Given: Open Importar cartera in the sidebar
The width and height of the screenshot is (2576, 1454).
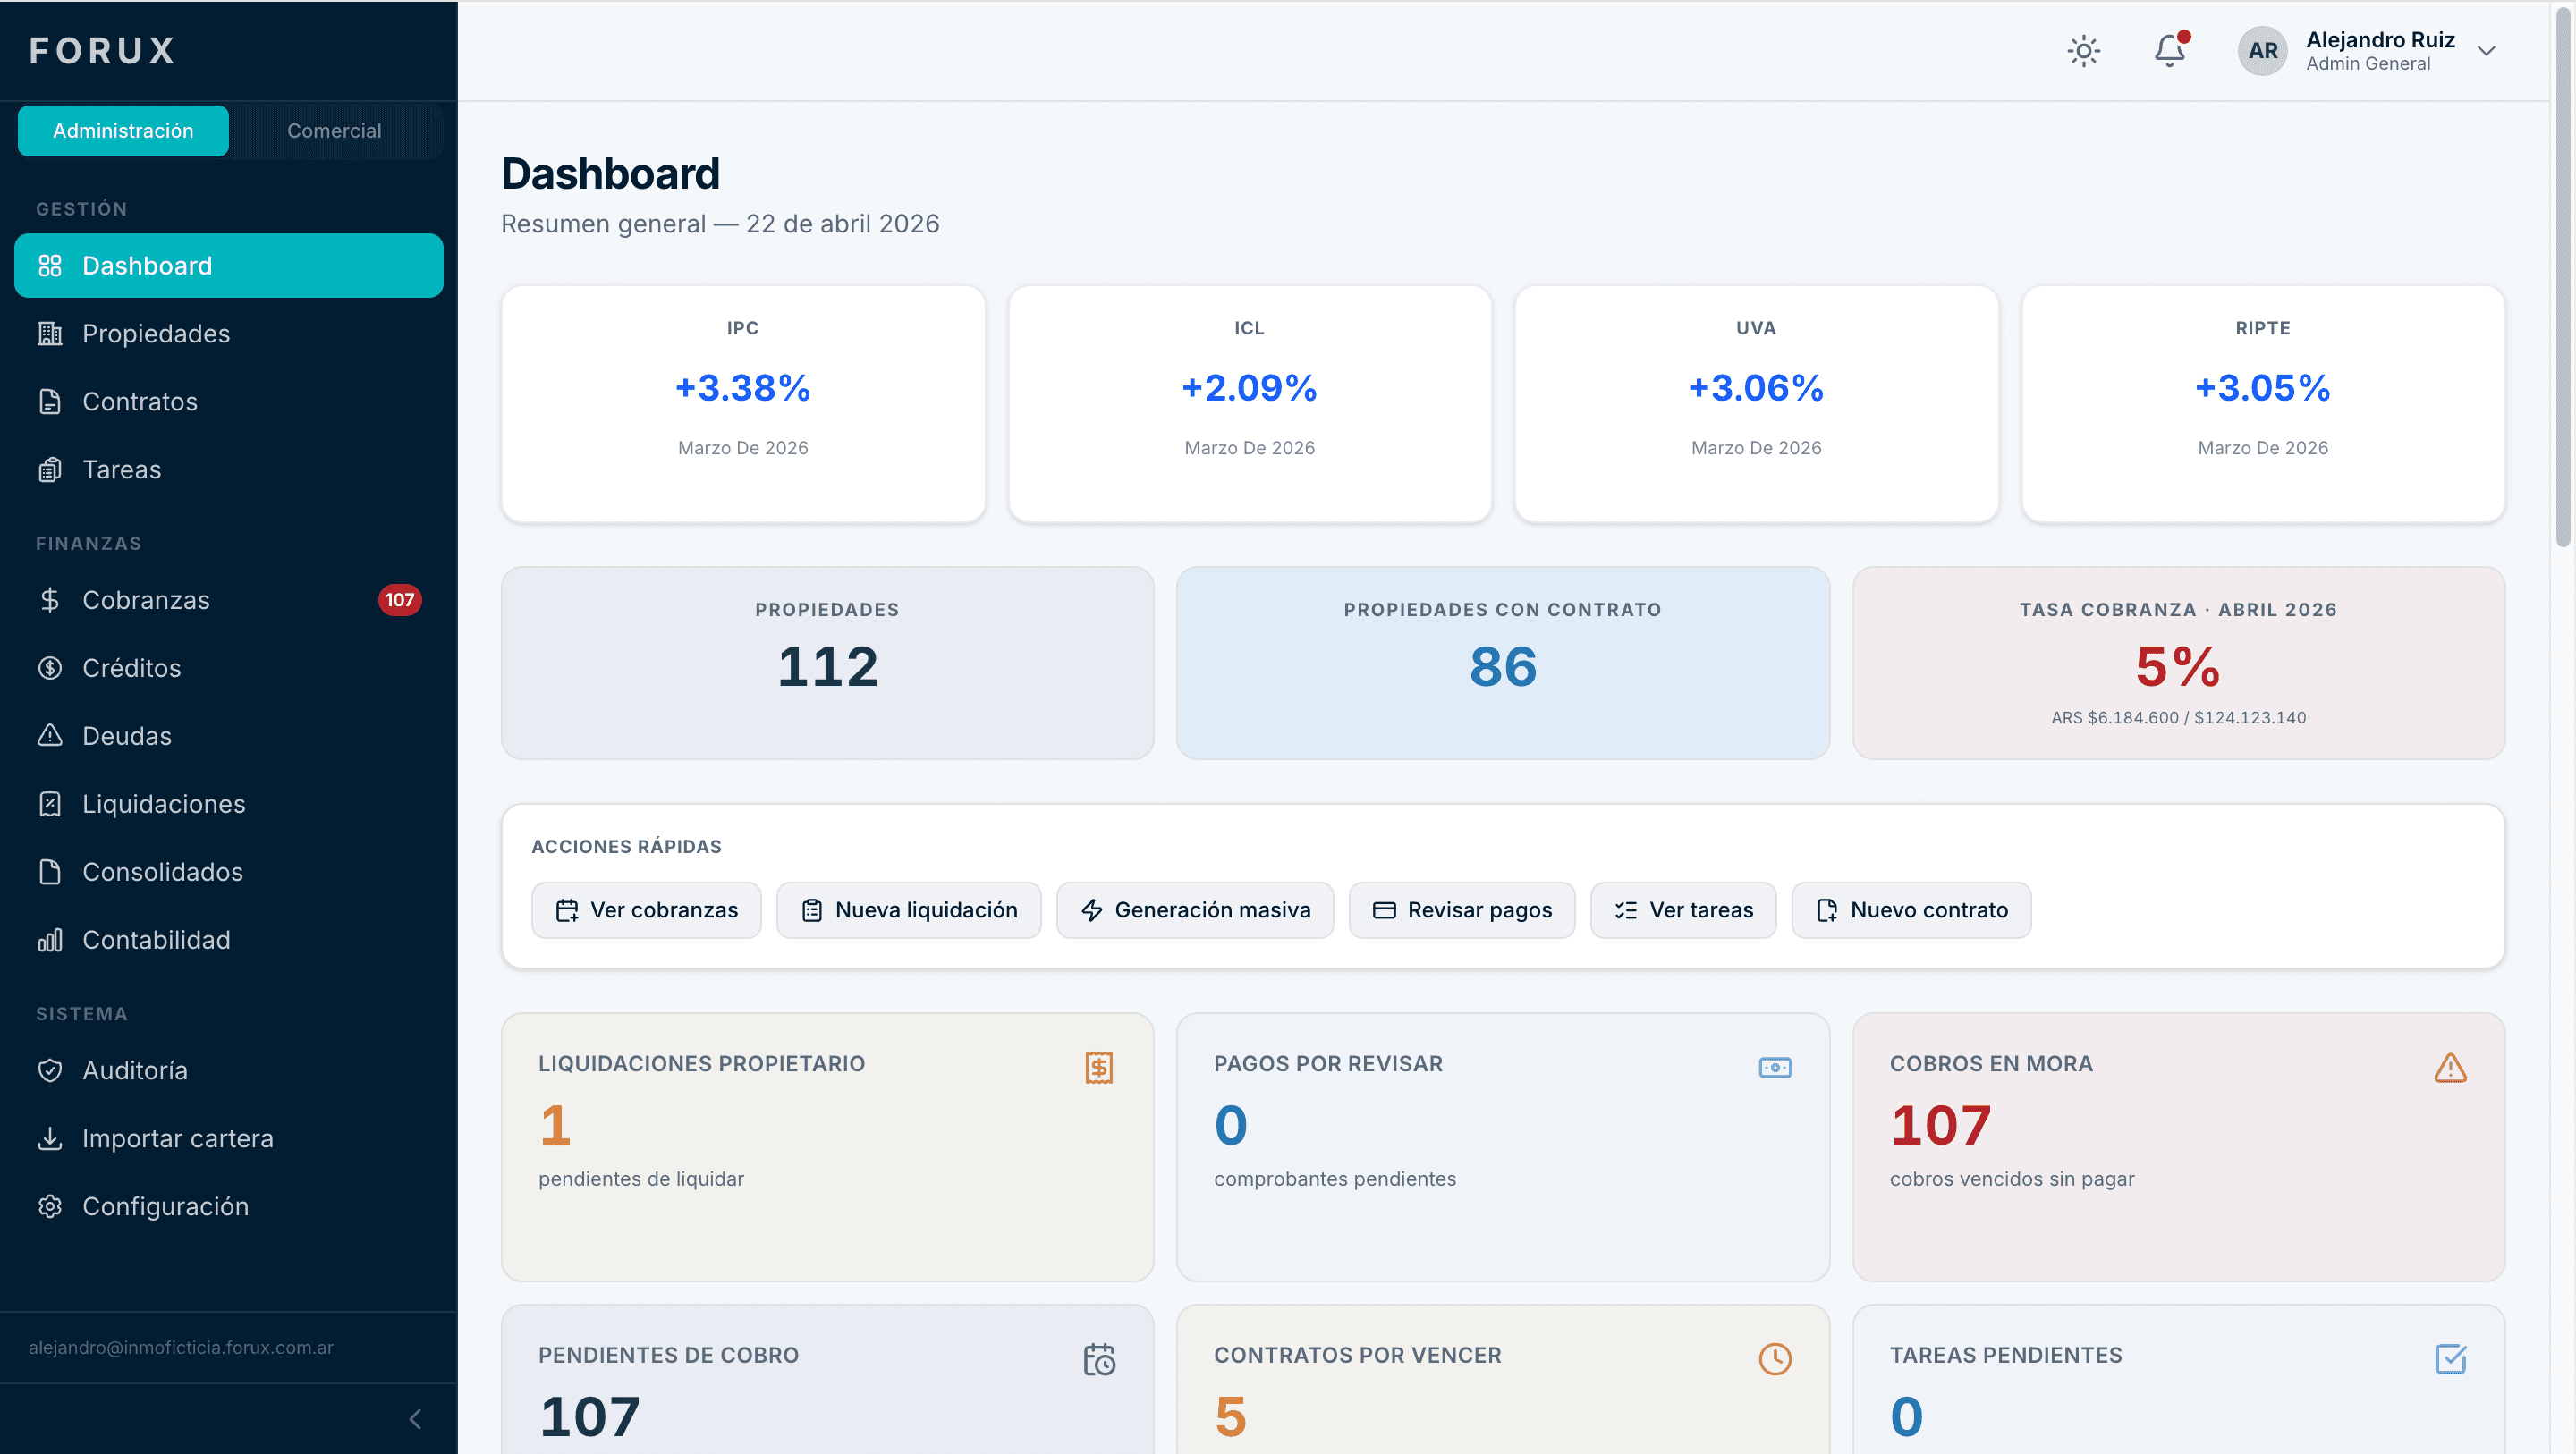Looking at the screenshot, I should click(229, 1139).
